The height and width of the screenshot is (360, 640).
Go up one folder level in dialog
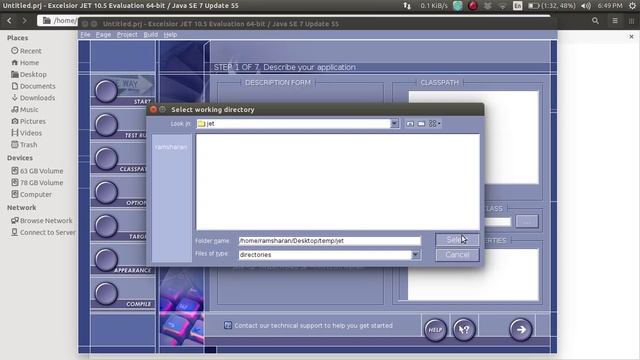point(410,124)
